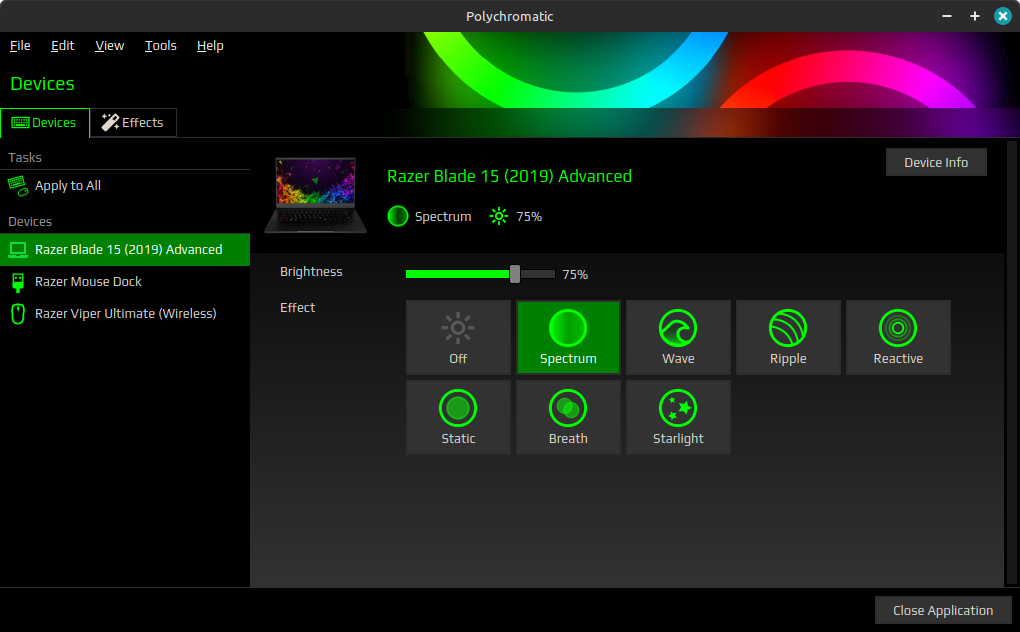Screen dimensions: 1020x632
Task: Set the Static effect
Action: tap(458, 417)
